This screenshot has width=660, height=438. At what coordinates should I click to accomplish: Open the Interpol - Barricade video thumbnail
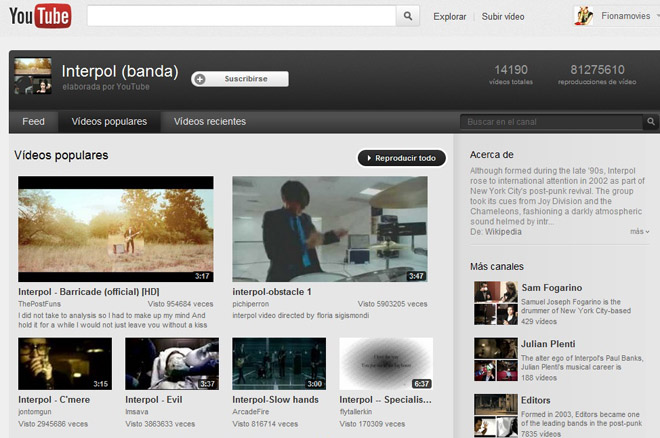pyautogui.click(x=116, y=230)
